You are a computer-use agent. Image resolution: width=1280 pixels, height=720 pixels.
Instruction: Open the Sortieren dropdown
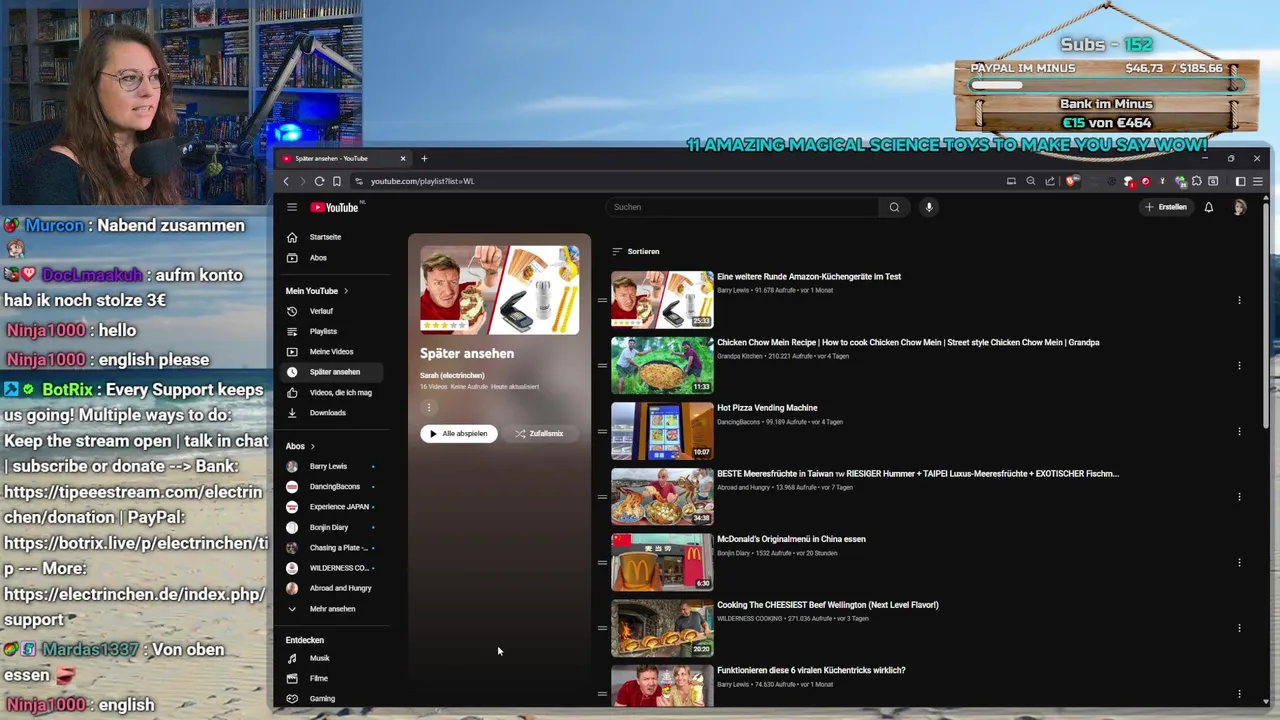coord(636,251)
